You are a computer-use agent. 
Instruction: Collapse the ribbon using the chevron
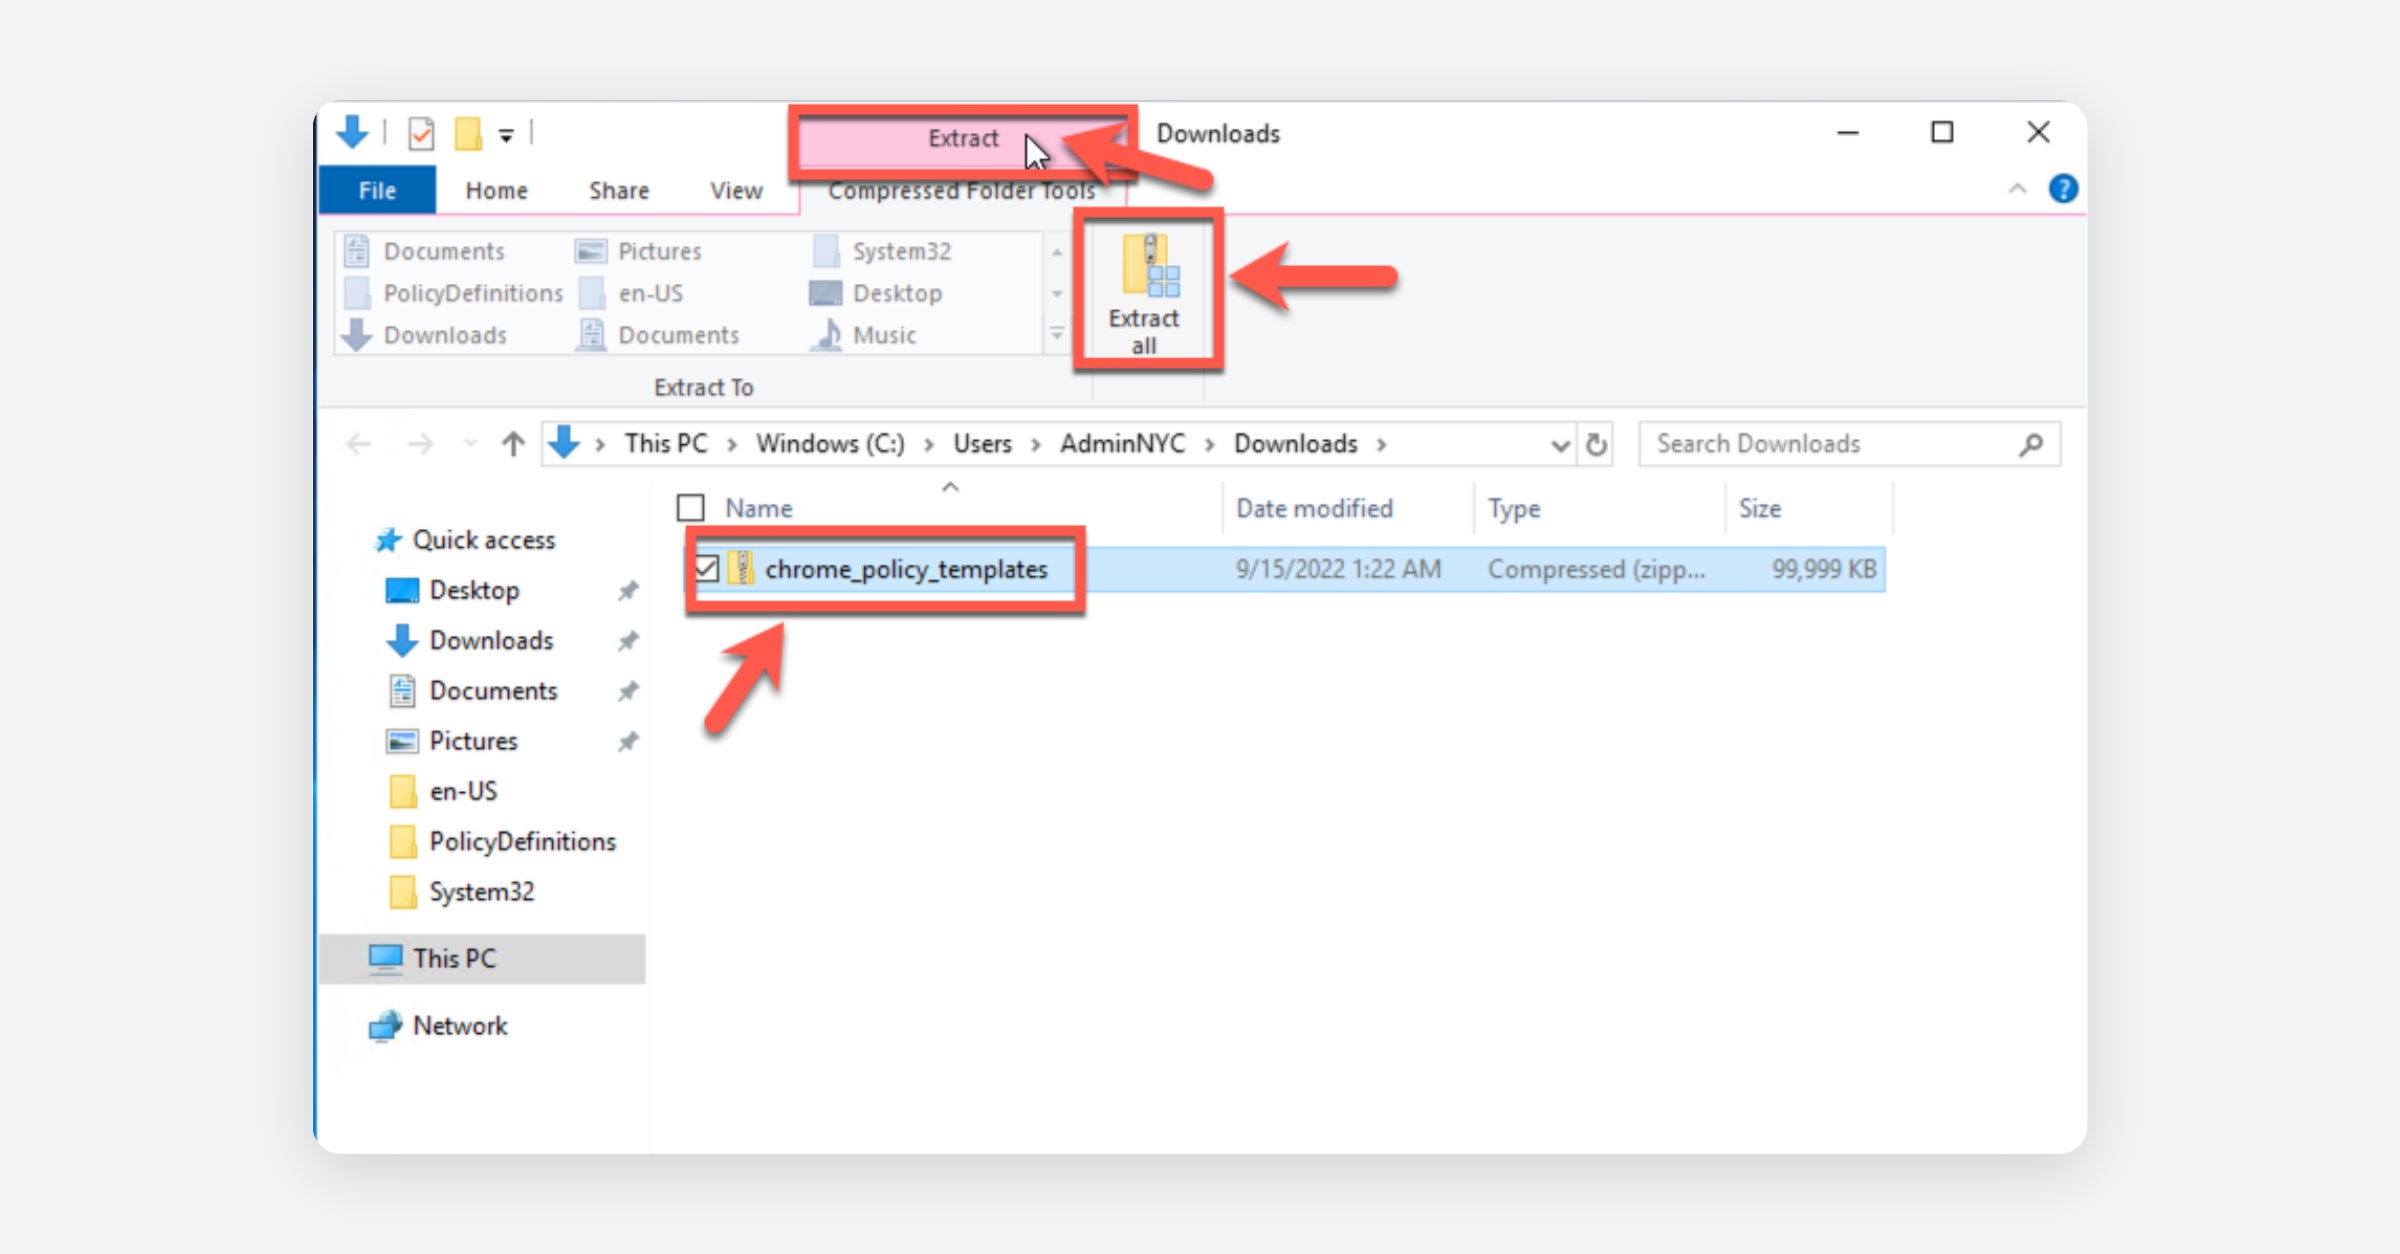click(x=2017, y=189)
